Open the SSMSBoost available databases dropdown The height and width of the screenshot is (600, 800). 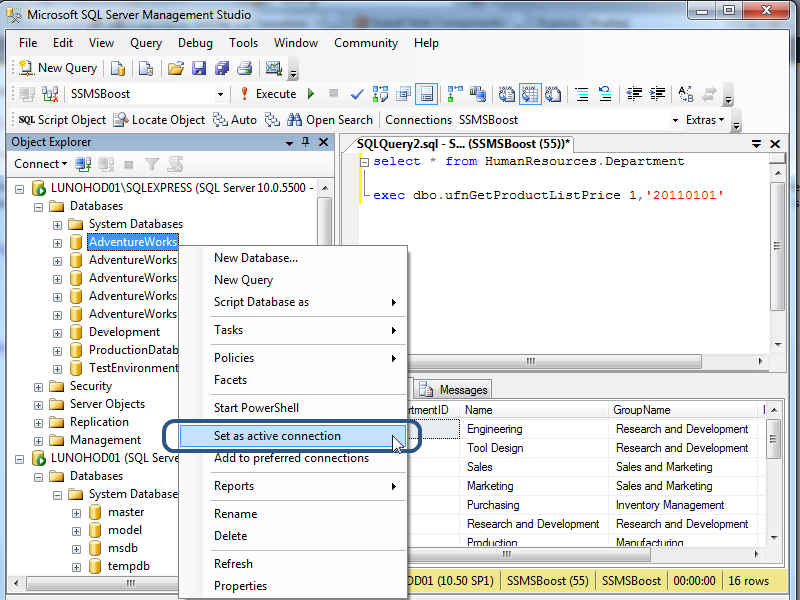220,94
